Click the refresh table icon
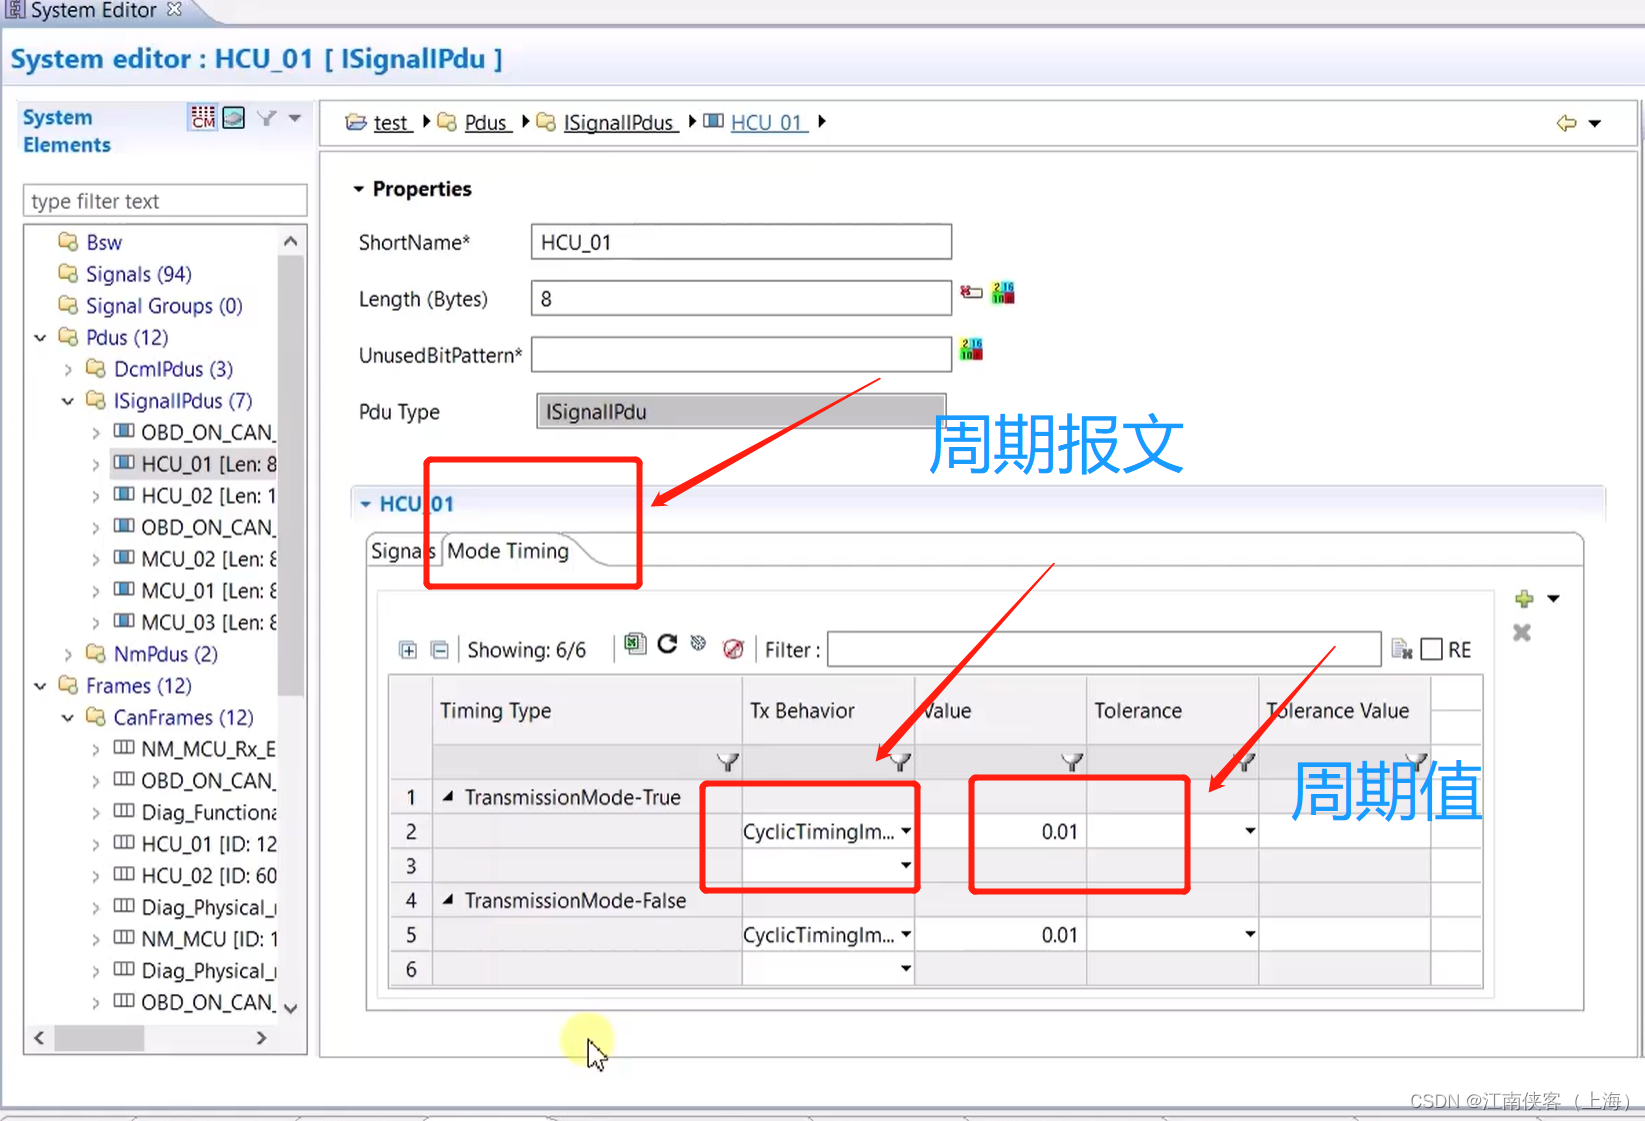 667,644
